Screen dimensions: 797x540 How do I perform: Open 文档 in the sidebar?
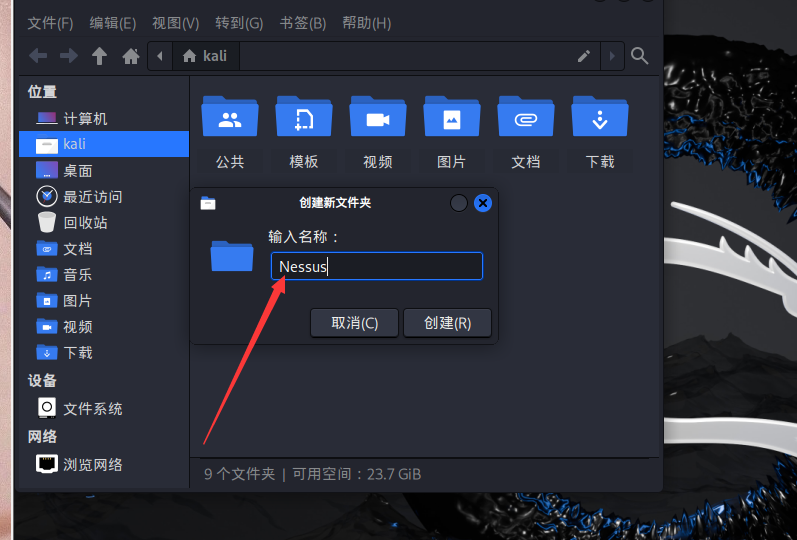104,249
